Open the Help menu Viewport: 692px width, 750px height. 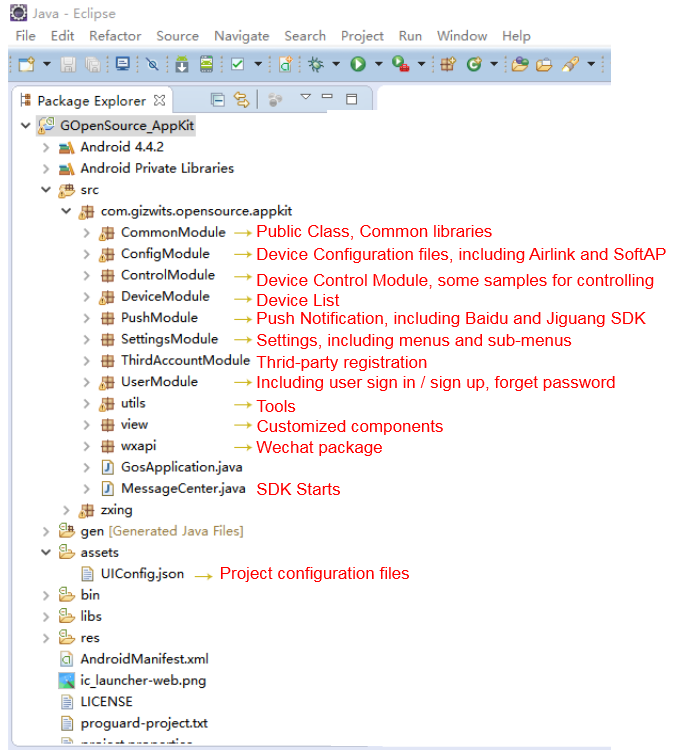coord(516,36)
